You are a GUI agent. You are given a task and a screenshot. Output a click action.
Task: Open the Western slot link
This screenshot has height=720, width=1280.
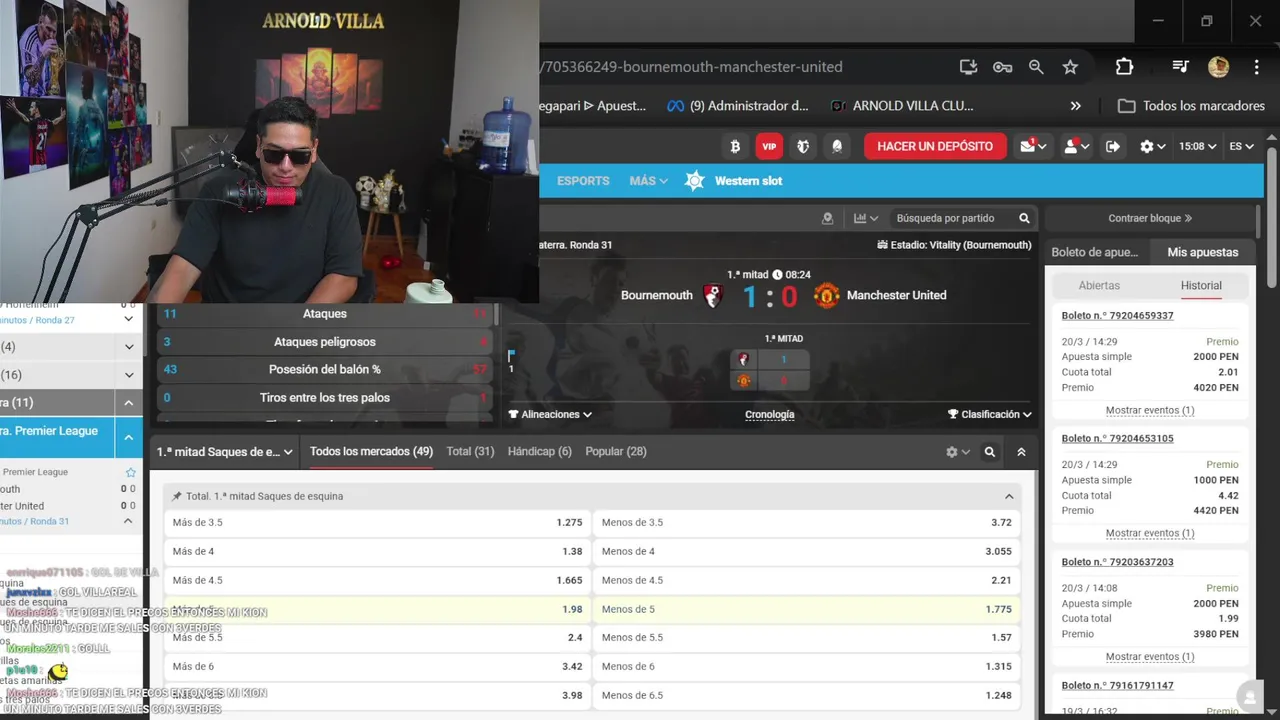734,181
